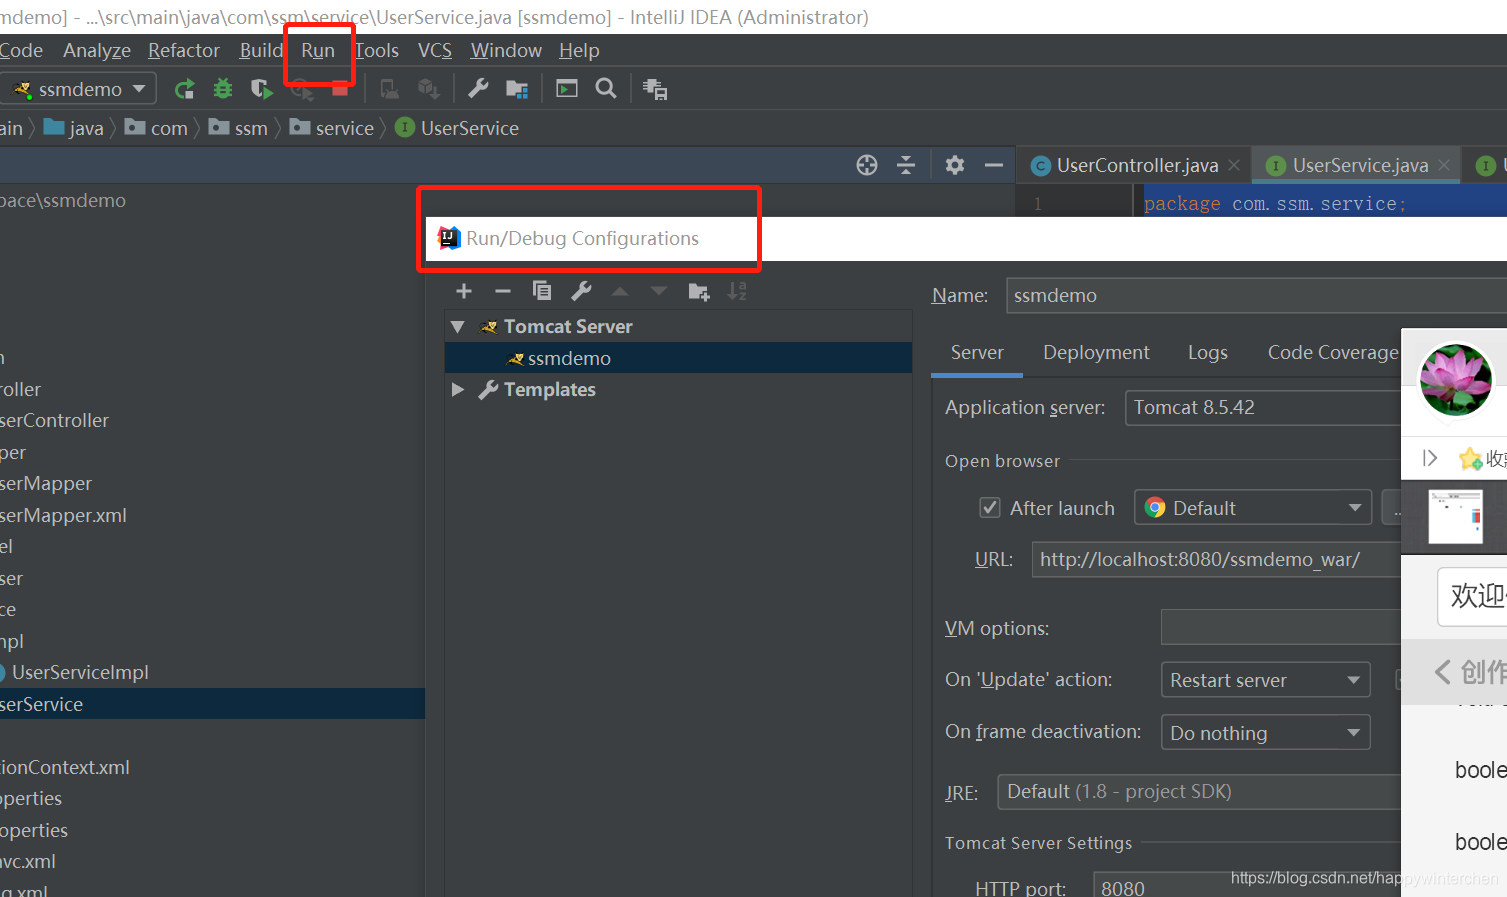
Task: Open the Tomcat 8.5.42 application server combo
Action: 1264,407
